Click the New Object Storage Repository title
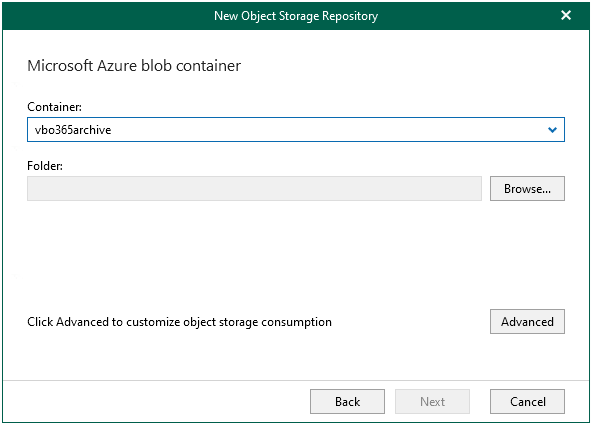The width and height of the screenshot is (591, 425). 296,16
